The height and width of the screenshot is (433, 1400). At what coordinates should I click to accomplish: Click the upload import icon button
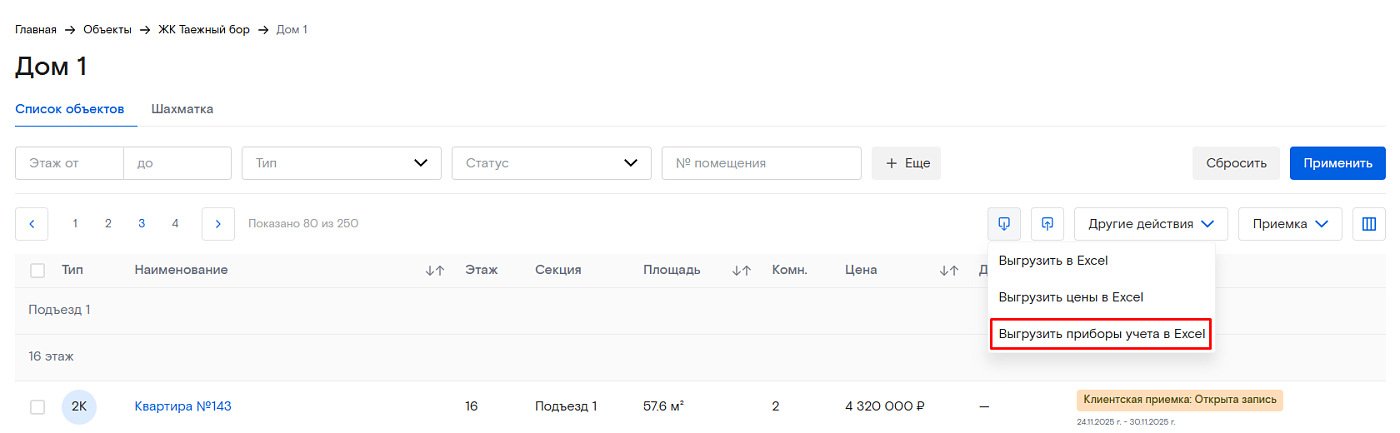(x=1047, y=224)
